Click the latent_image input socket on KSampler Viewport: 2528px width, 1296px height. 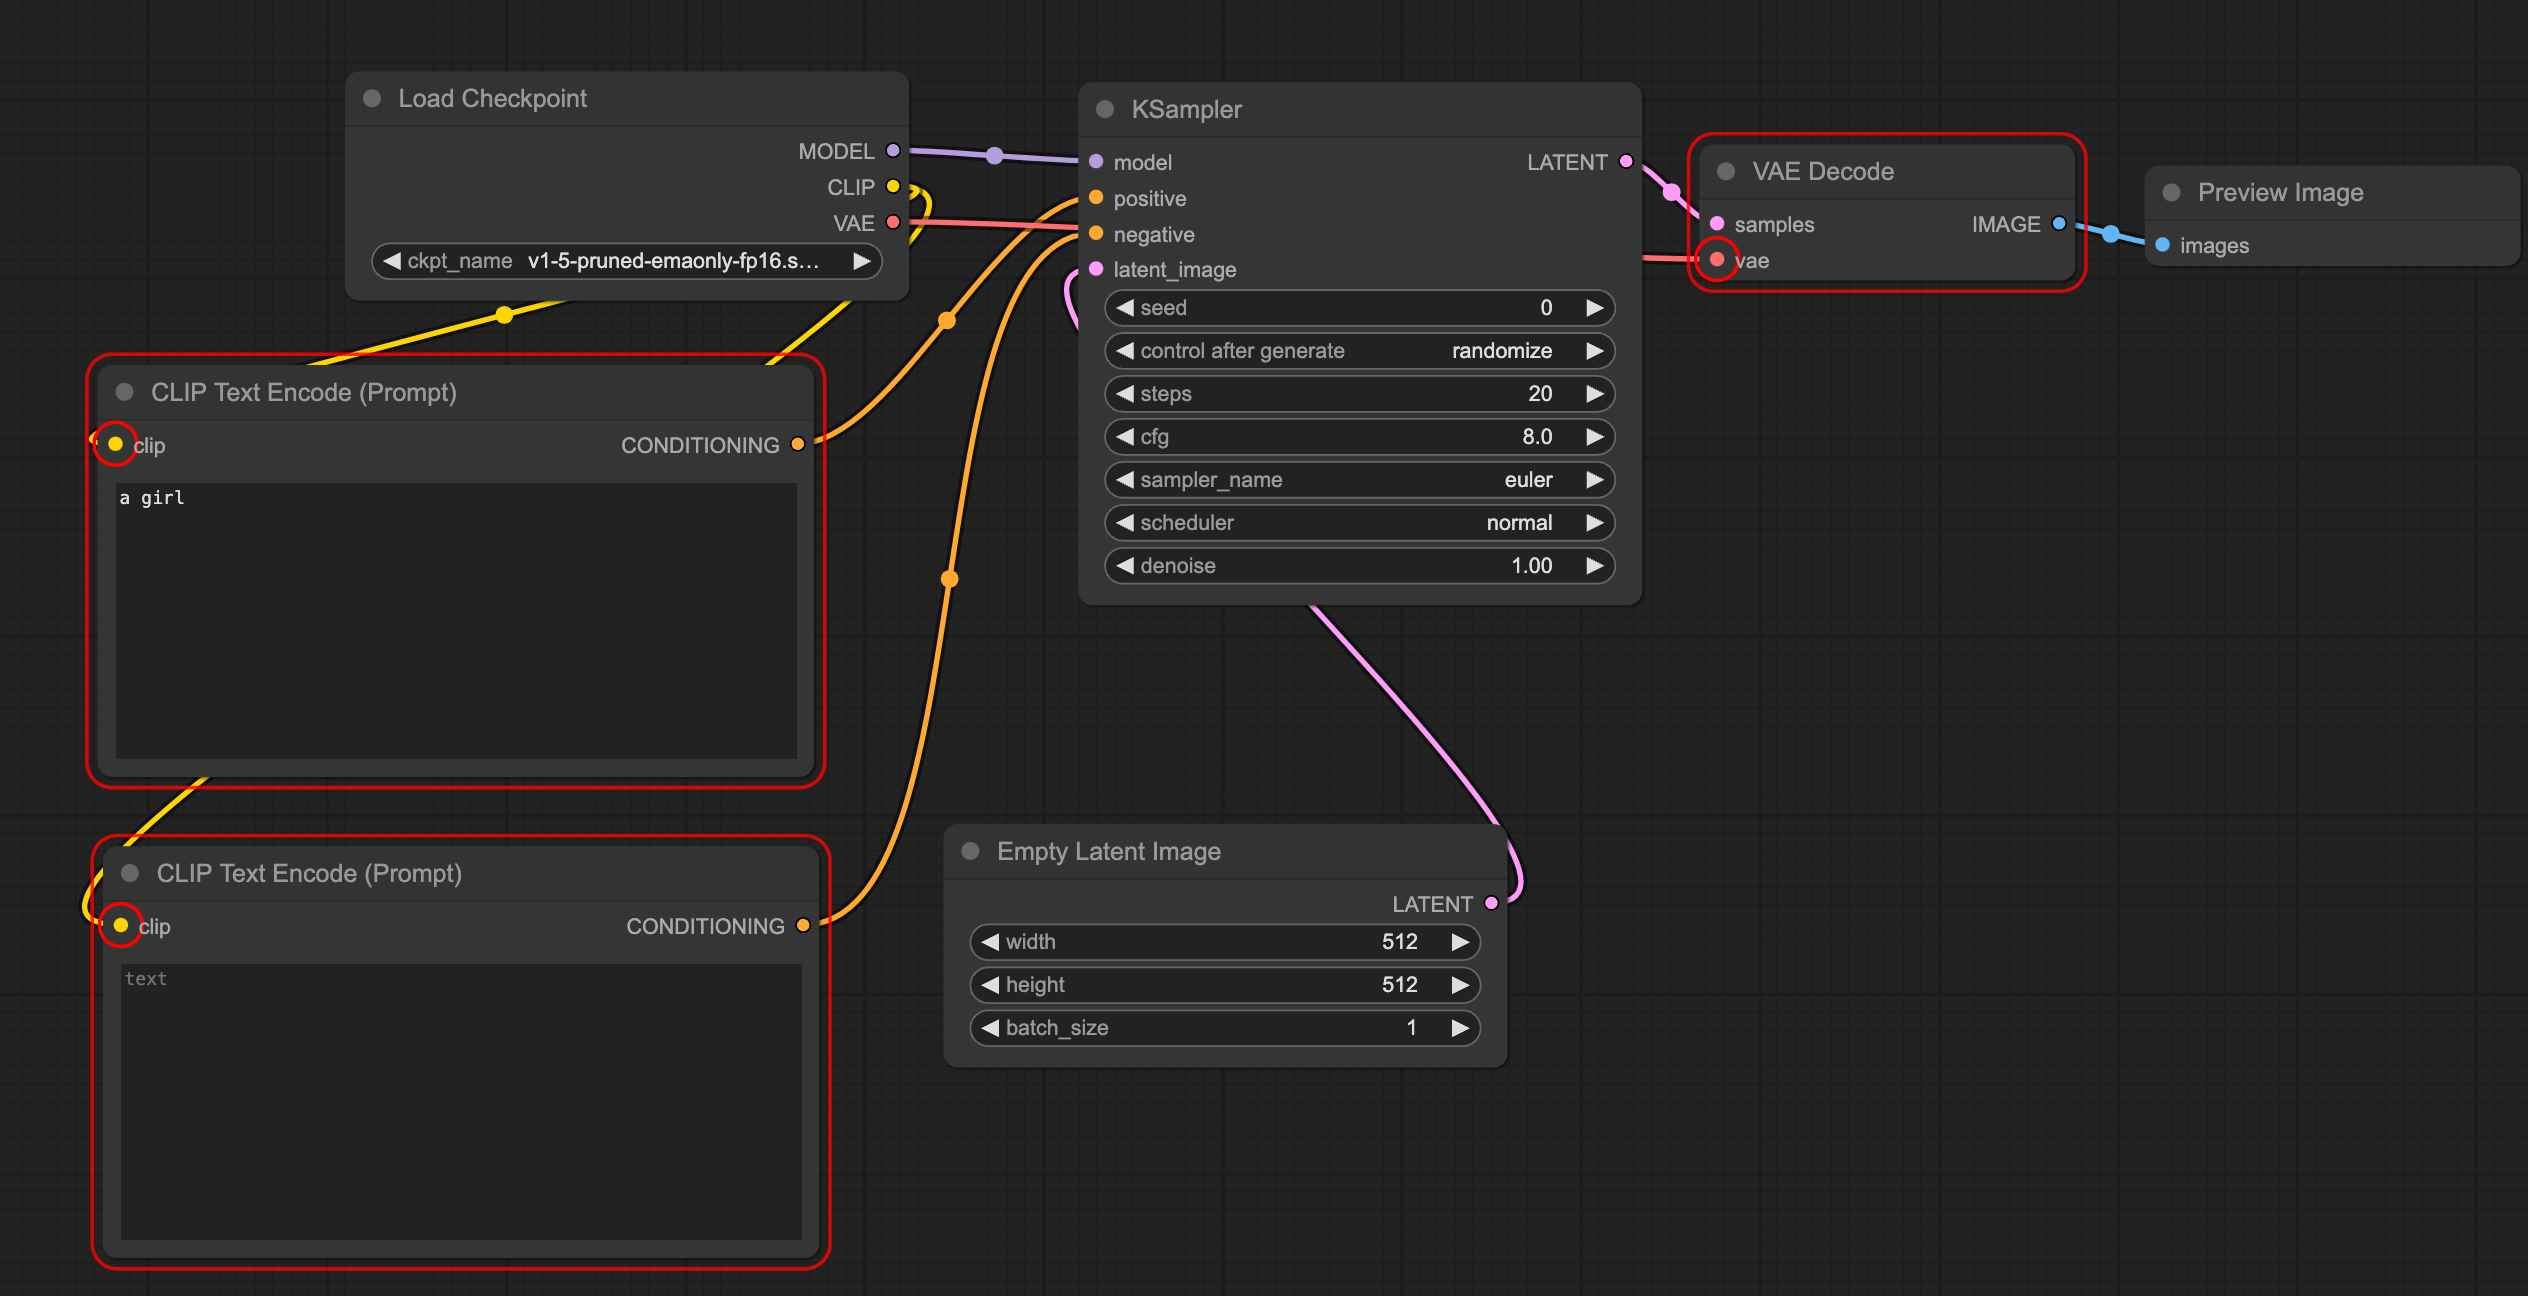[x=1096, y=269]
